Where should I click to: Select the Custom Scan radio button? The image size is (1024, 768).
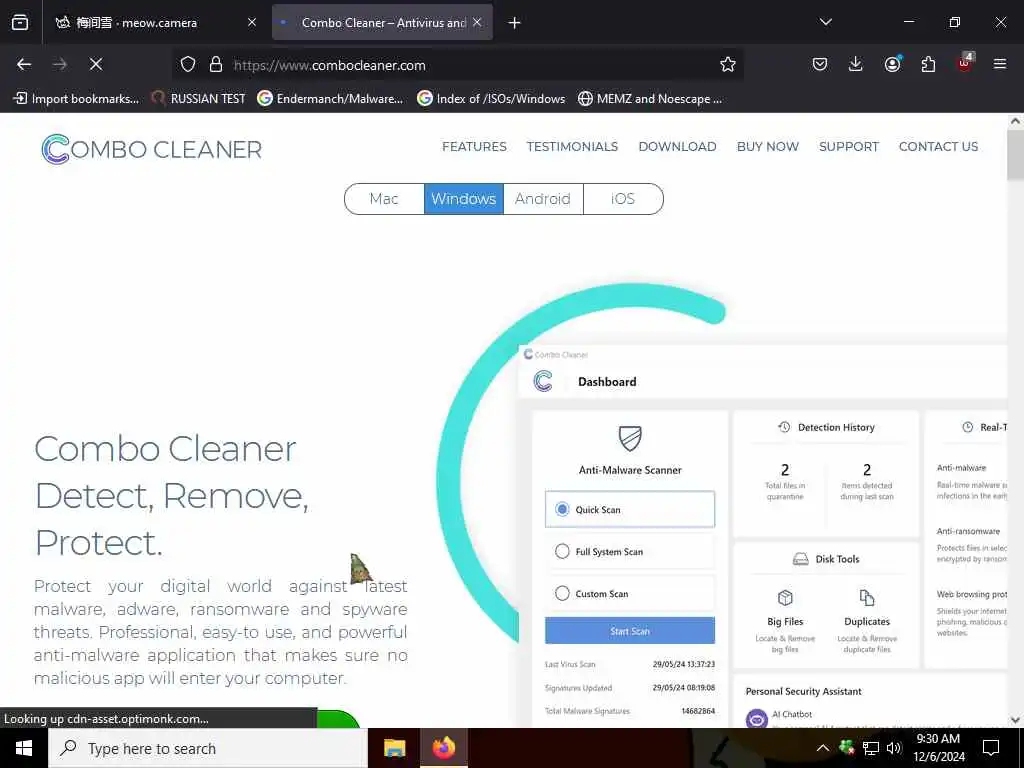pyautogui.click(x=562, y=594)
